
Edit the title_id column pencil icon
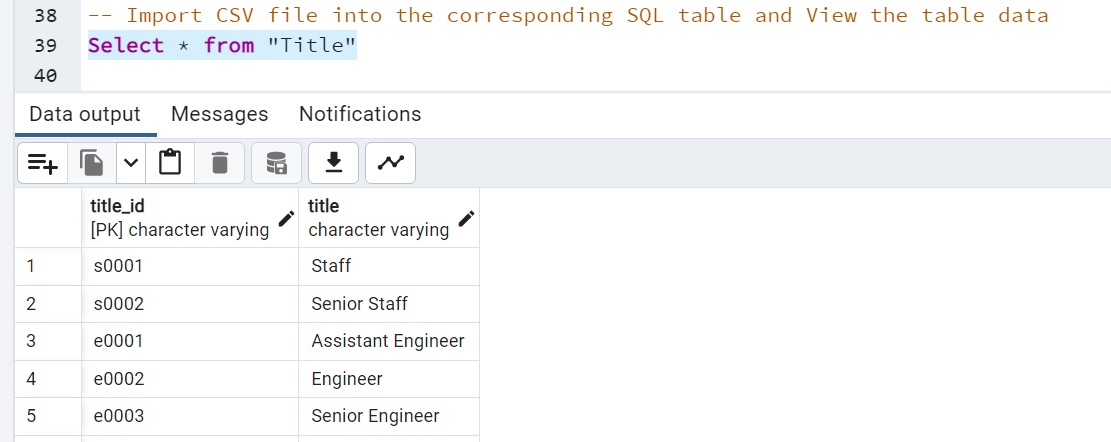(286, 218)
